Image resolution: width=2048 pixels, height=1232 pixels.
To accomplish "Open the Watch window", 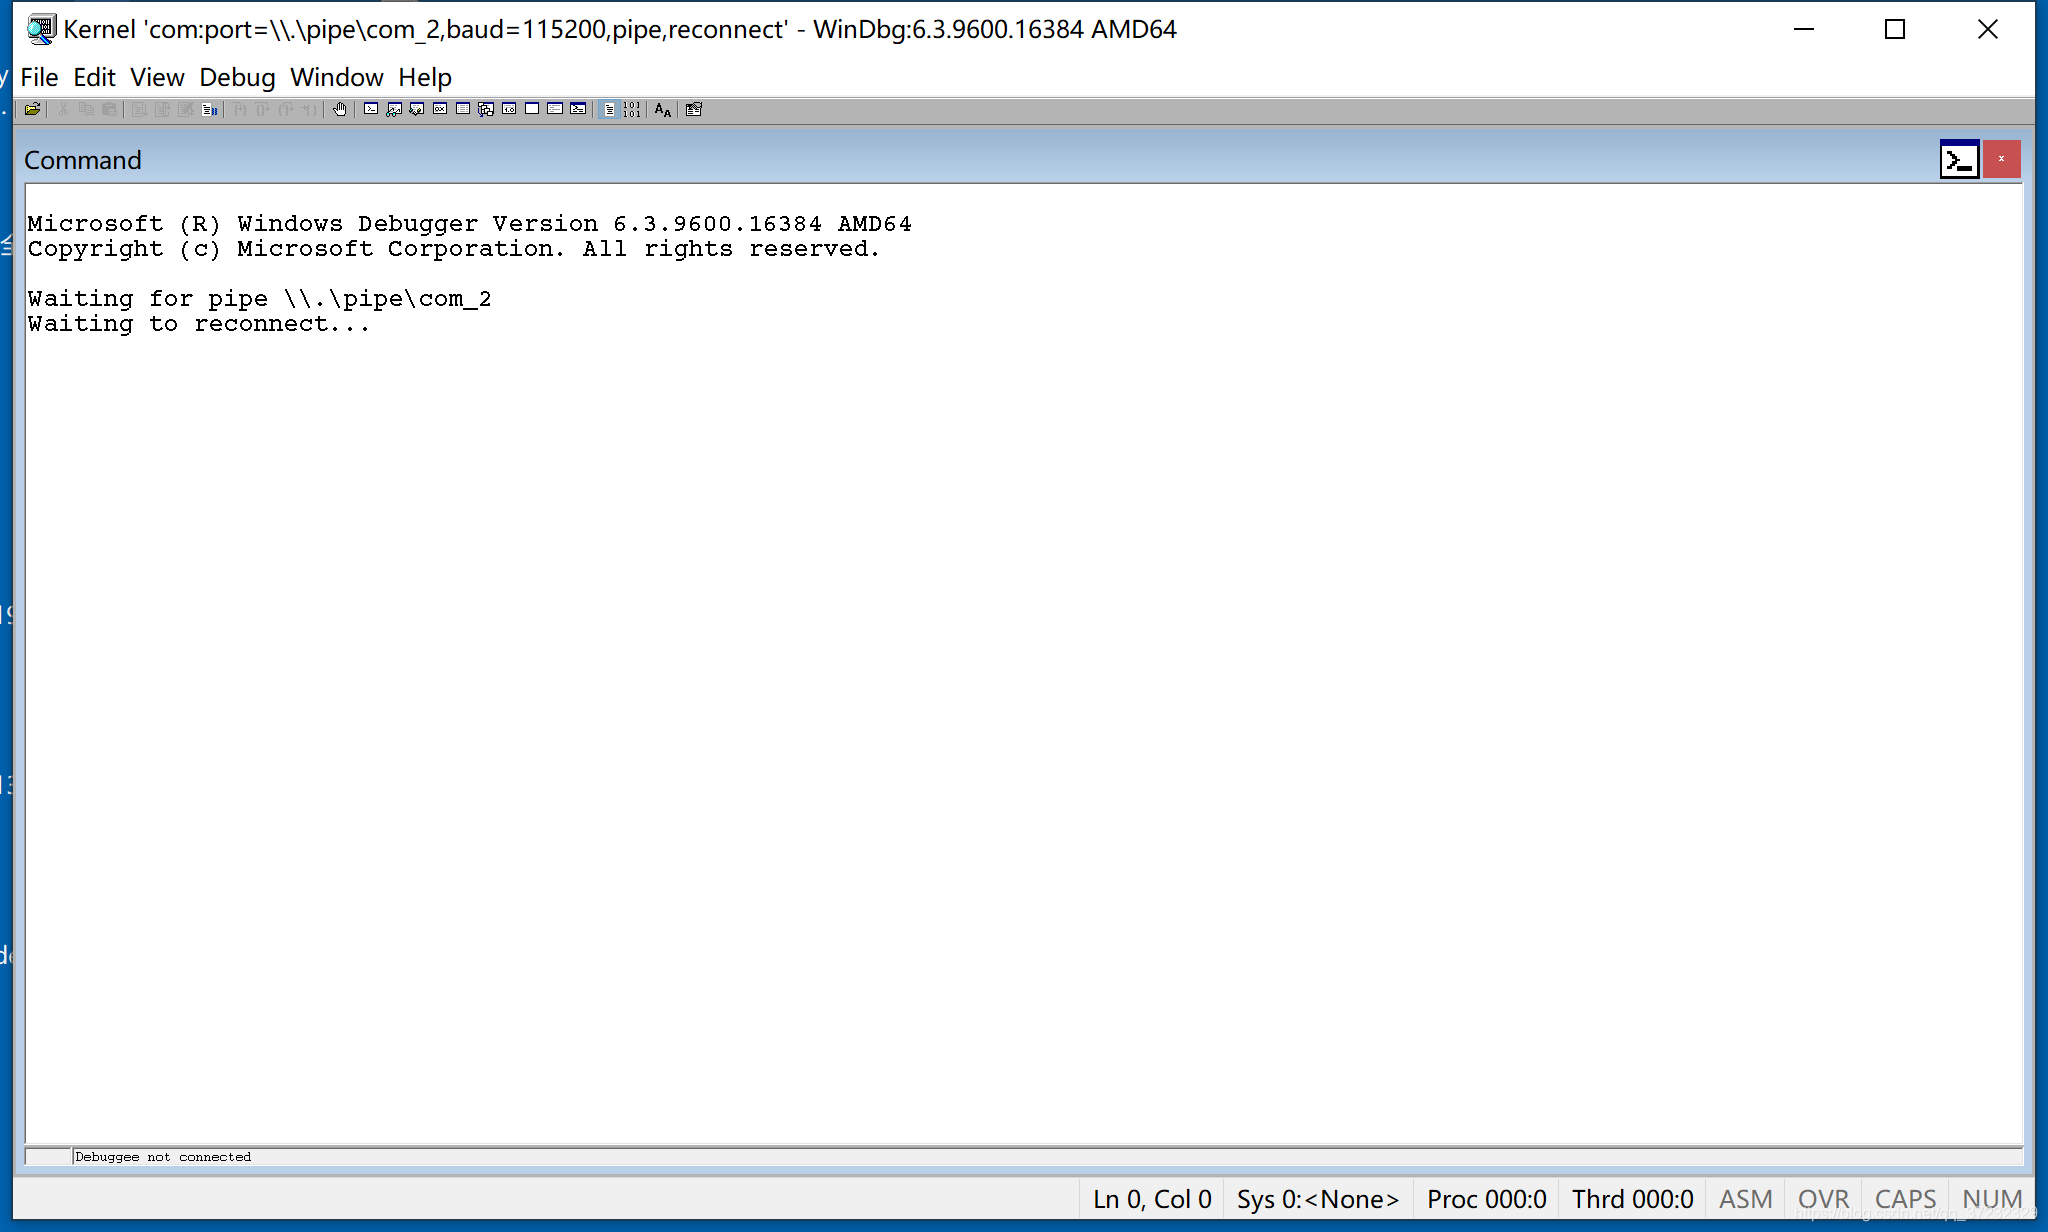I will click(393, 109).
